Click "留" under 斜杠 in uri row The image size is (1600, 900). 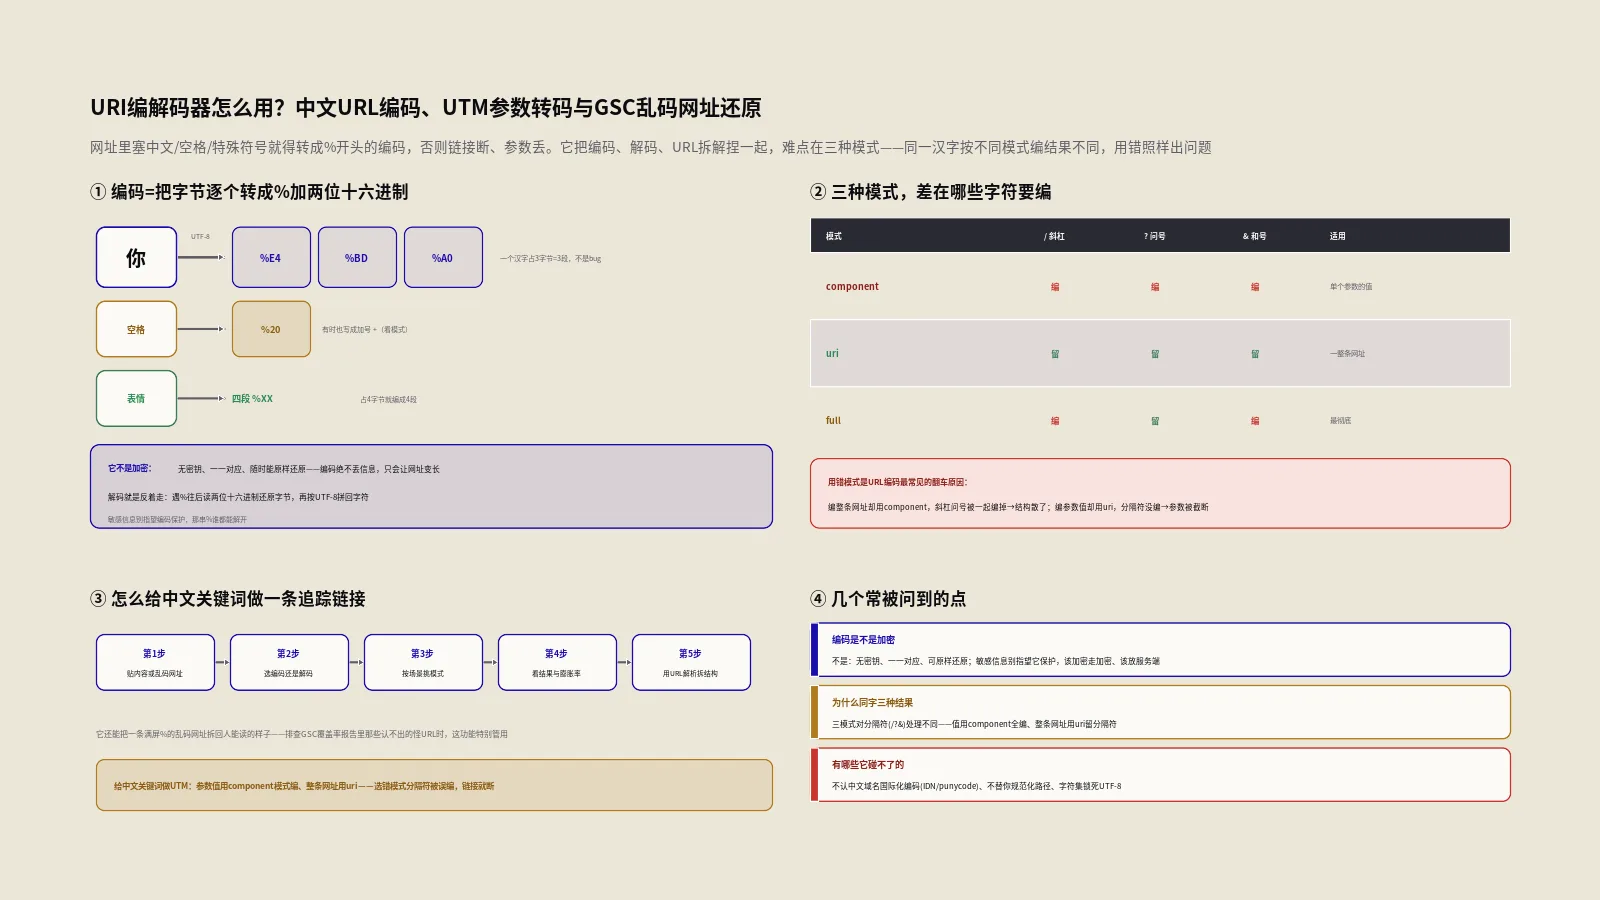point(1055,353)
